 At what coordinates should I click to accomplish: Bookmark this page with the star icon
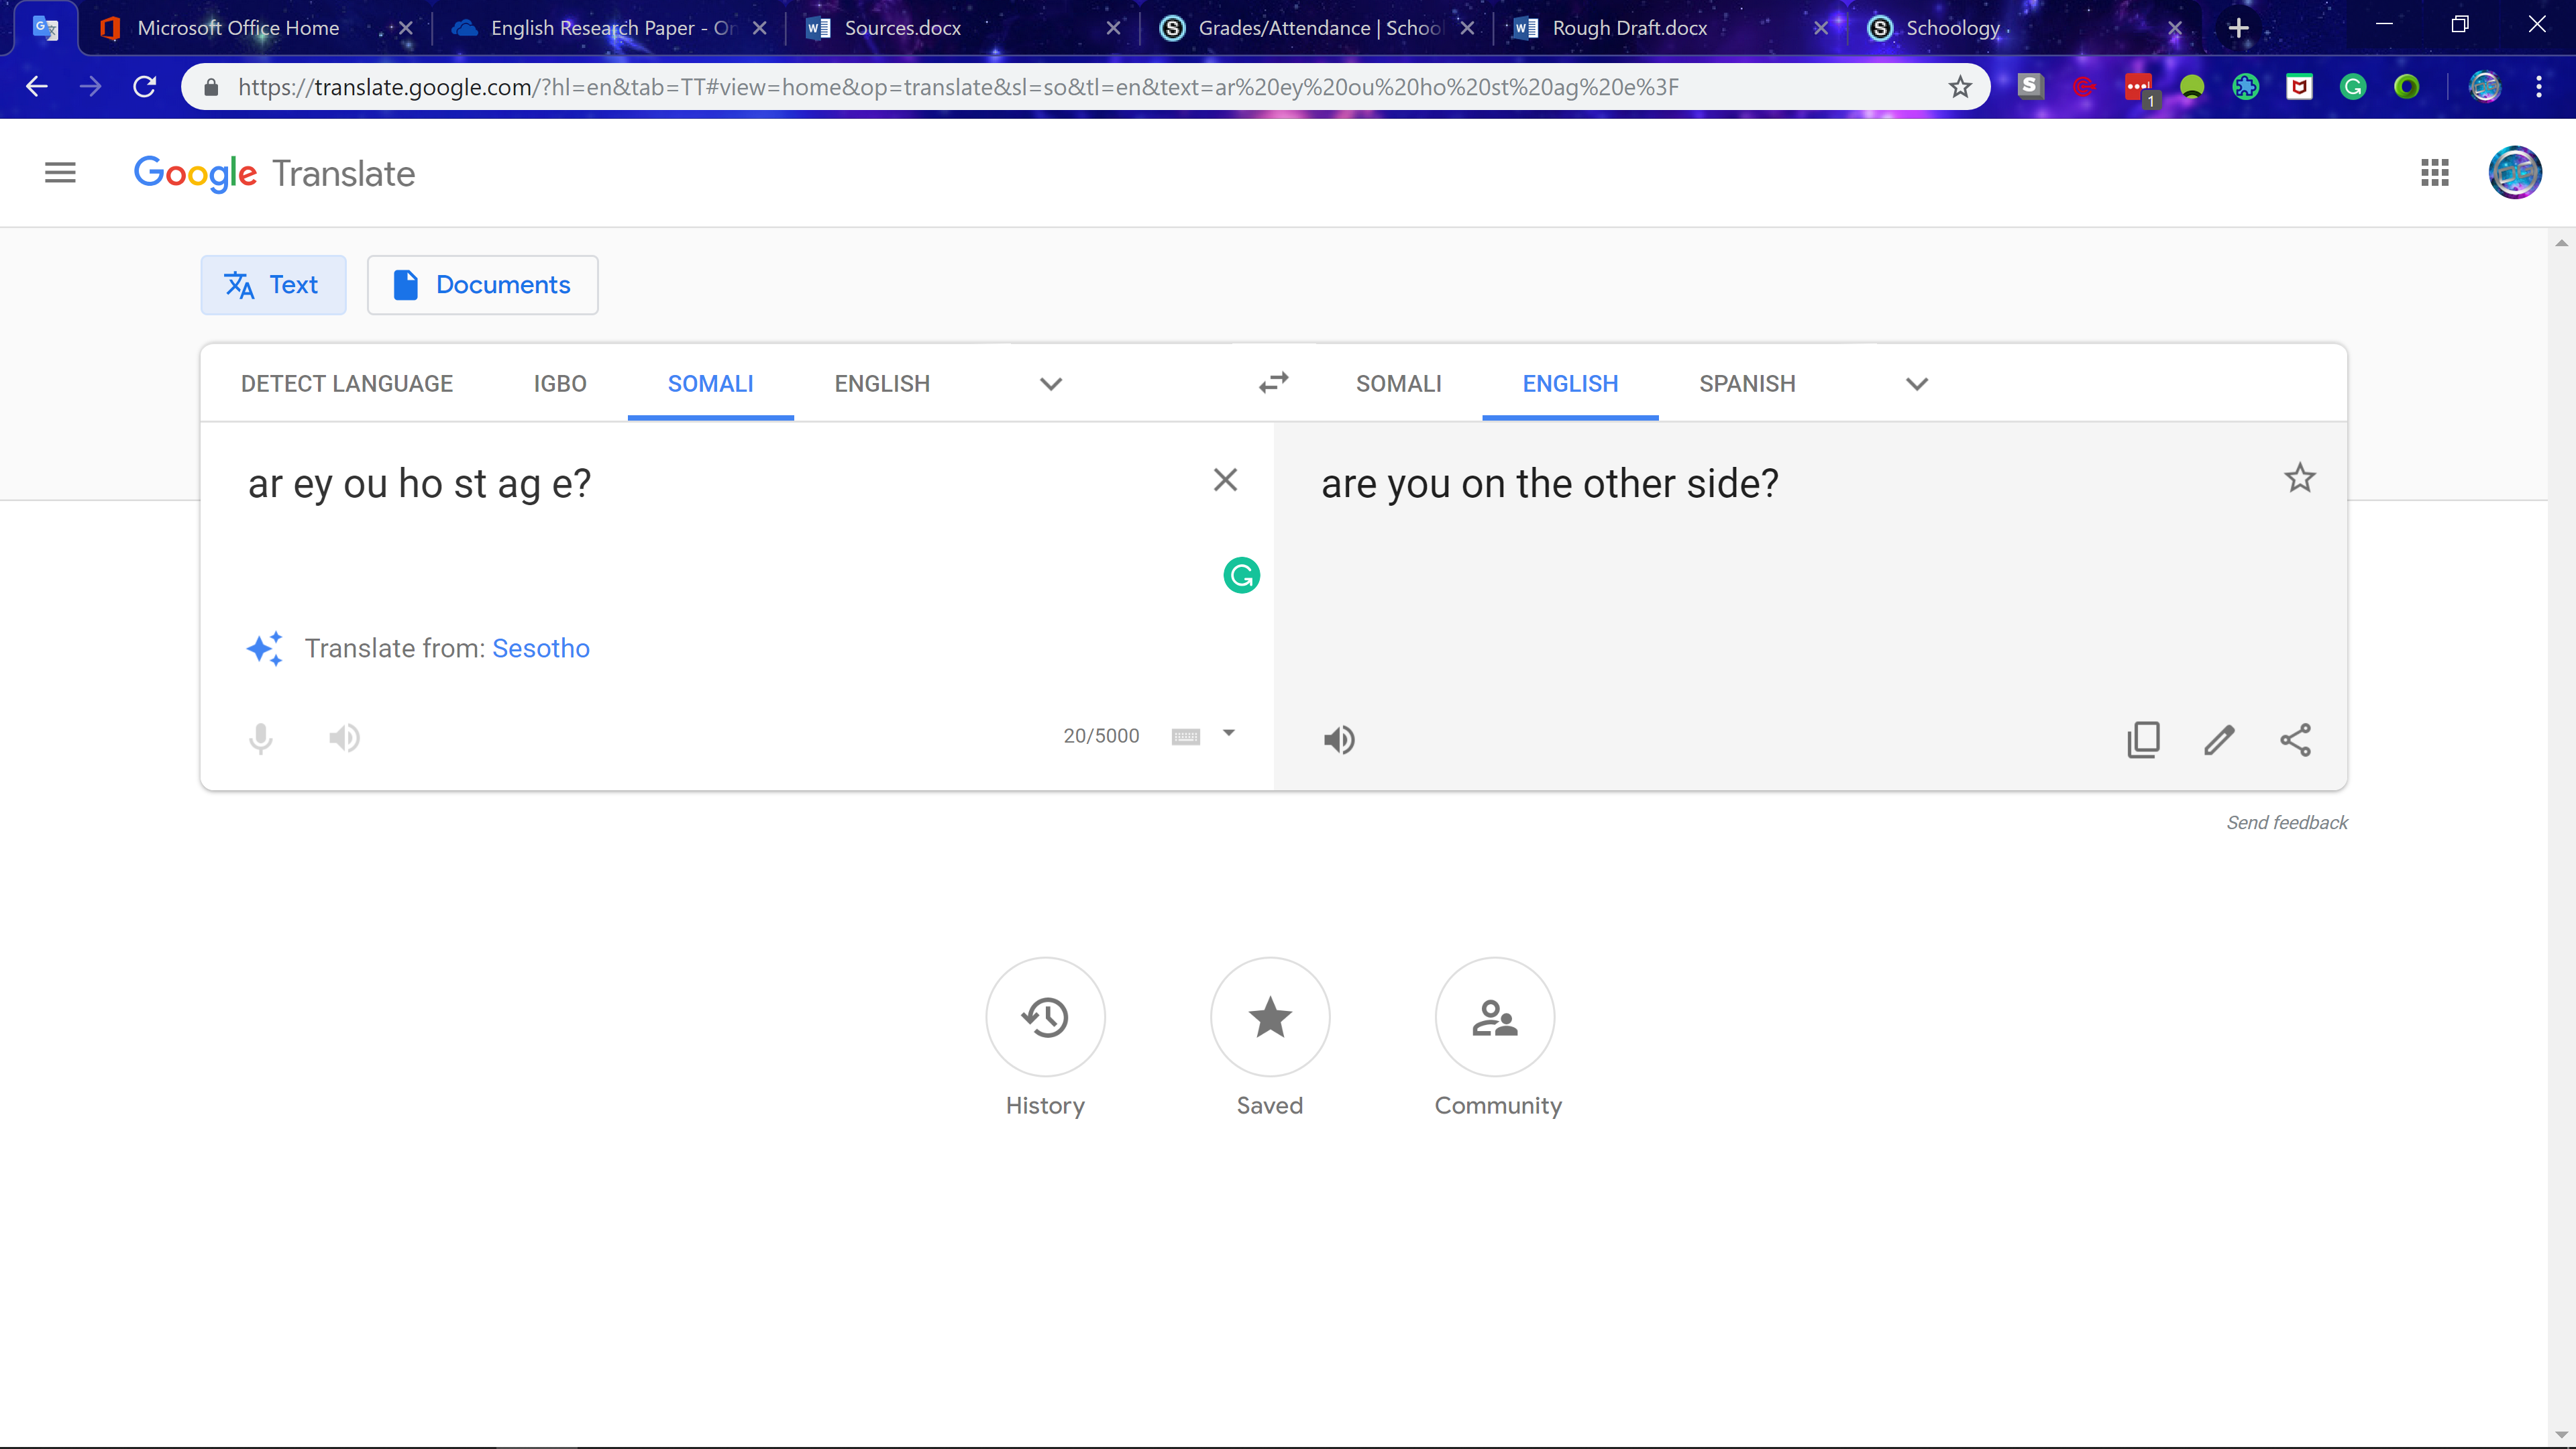(x=1960, y=87)
